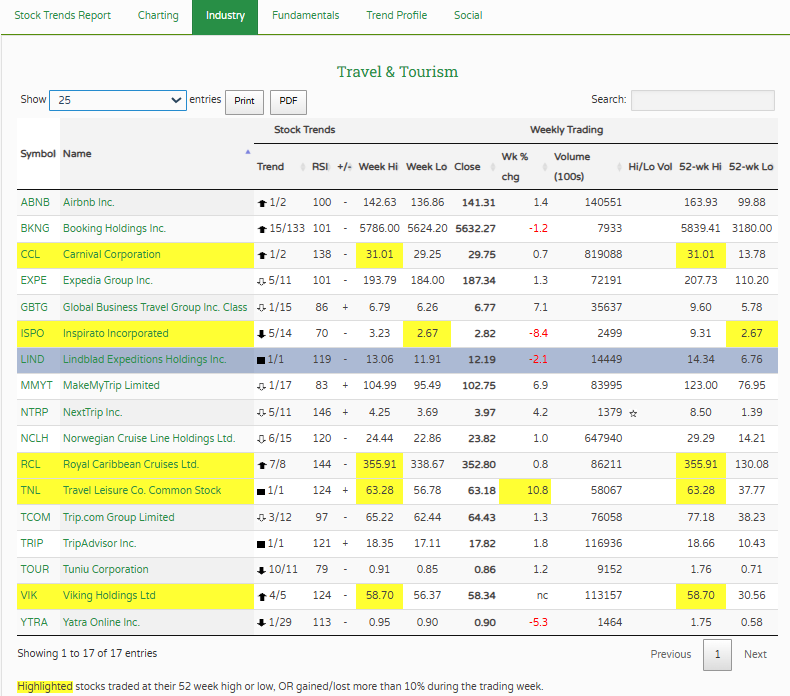The image size is (790, 696).
Task: Open the RCL symbol link
Action: coord(30,464)
